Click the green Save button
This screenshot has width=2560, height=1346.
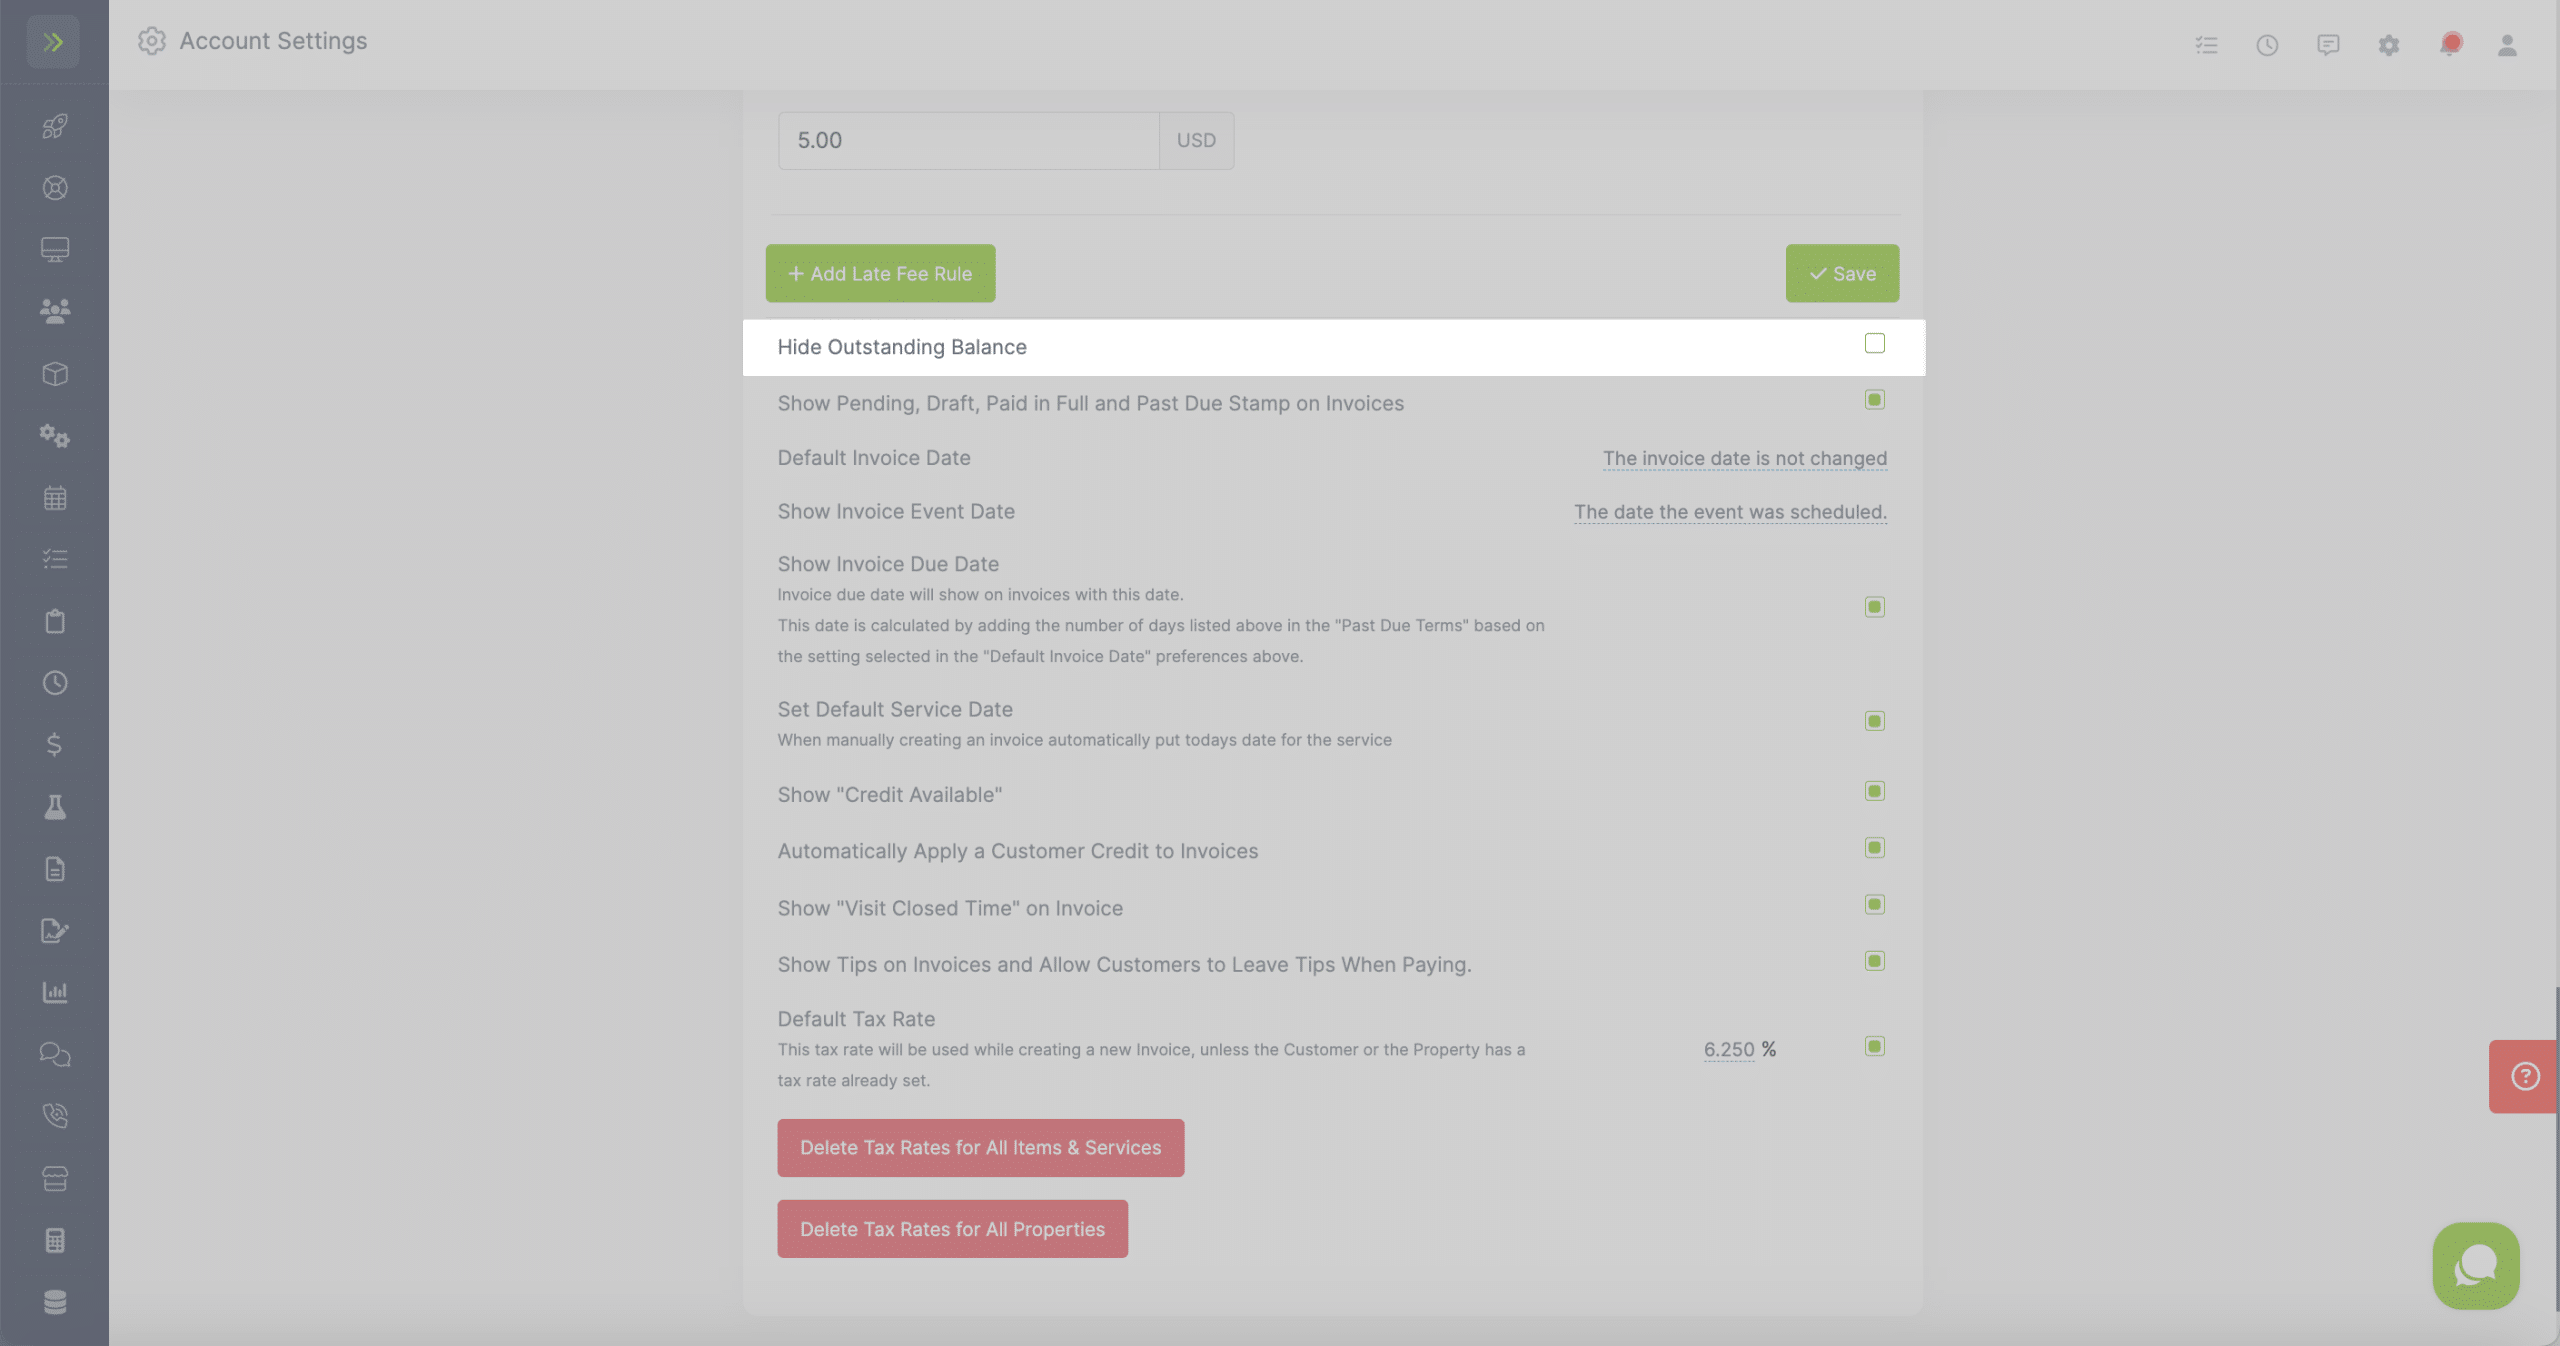point(1842,273)
